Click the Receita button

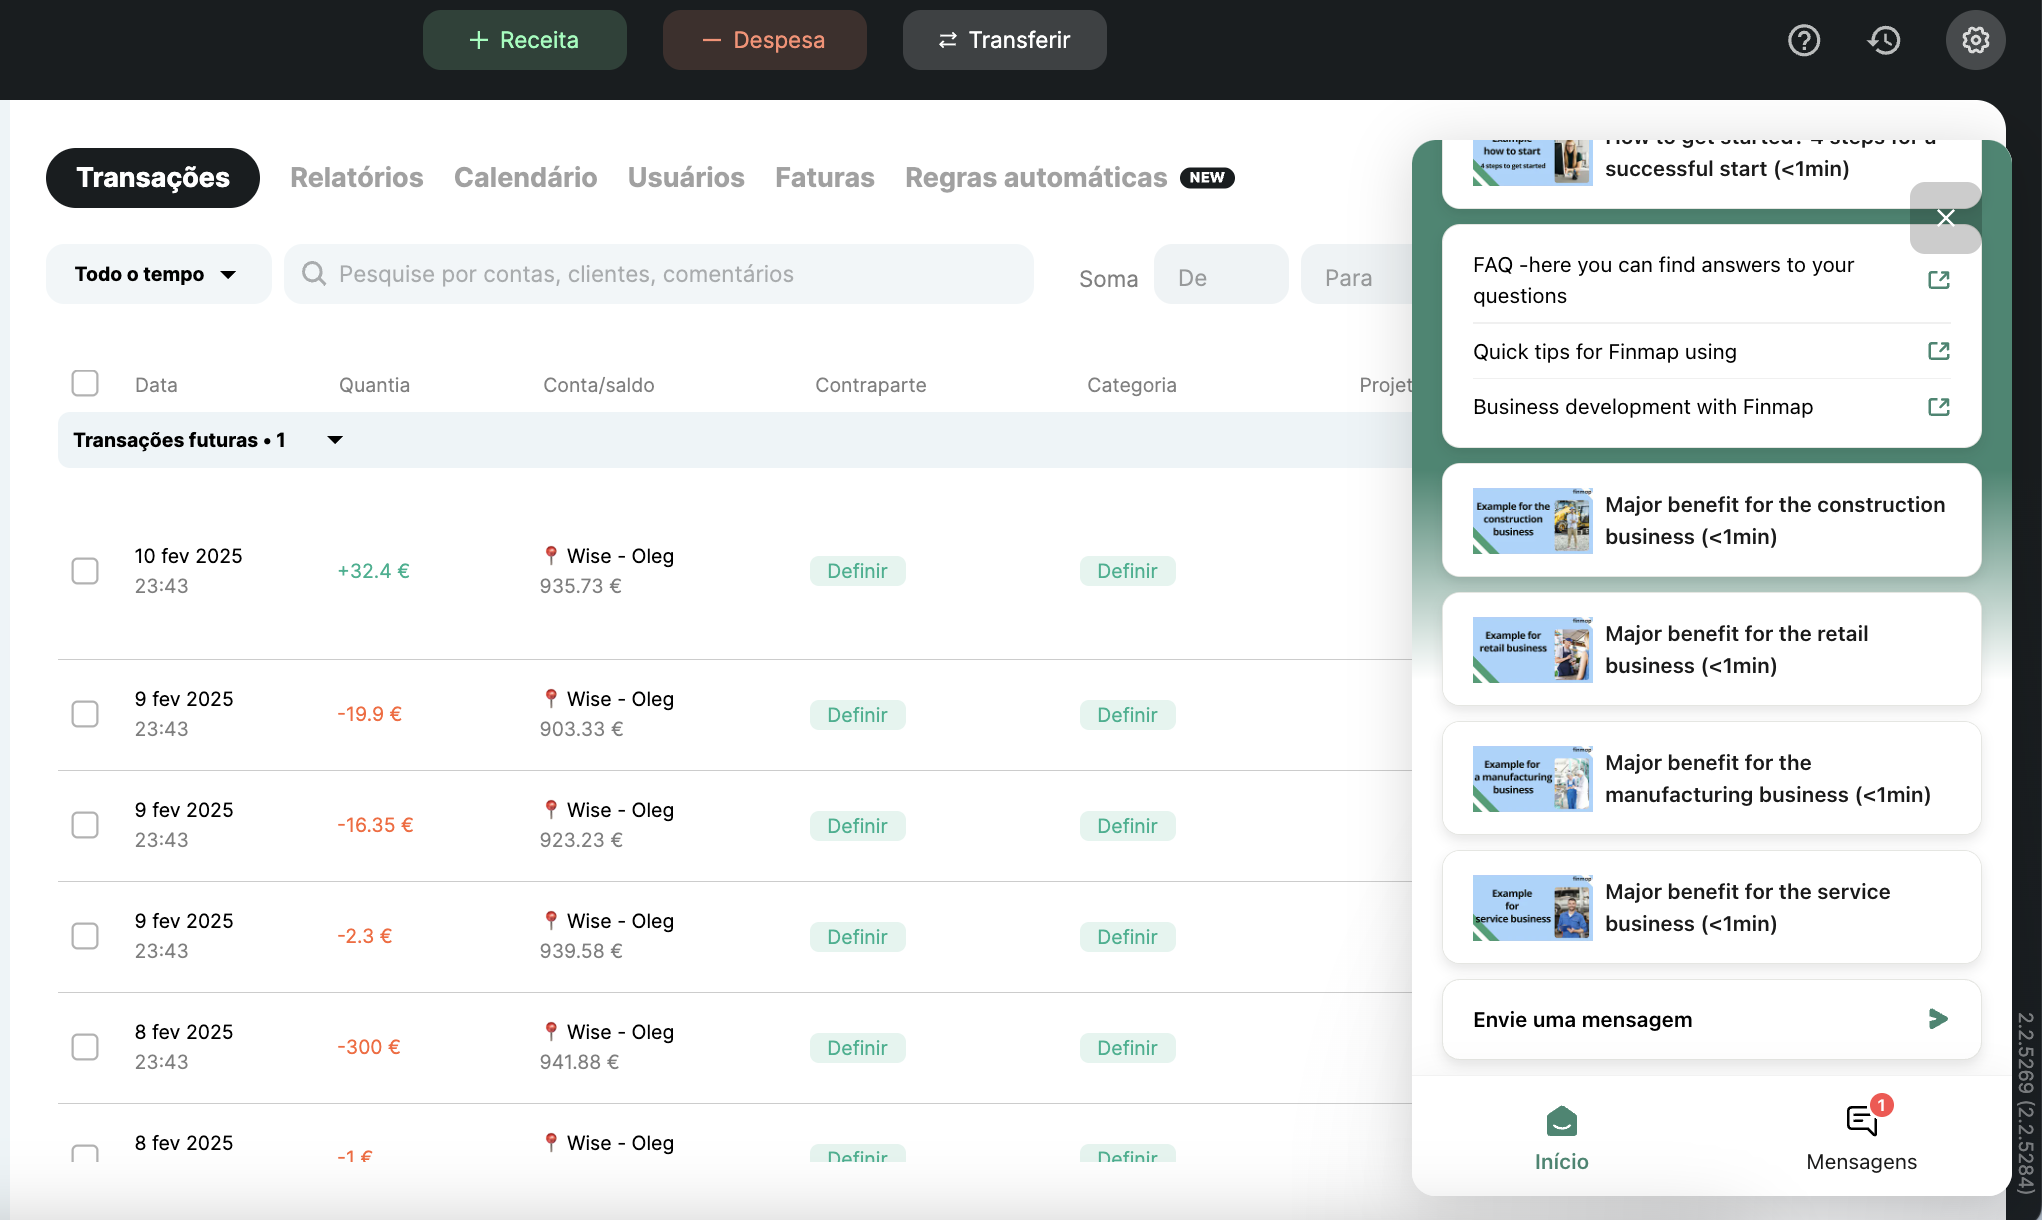coord(524,40)
